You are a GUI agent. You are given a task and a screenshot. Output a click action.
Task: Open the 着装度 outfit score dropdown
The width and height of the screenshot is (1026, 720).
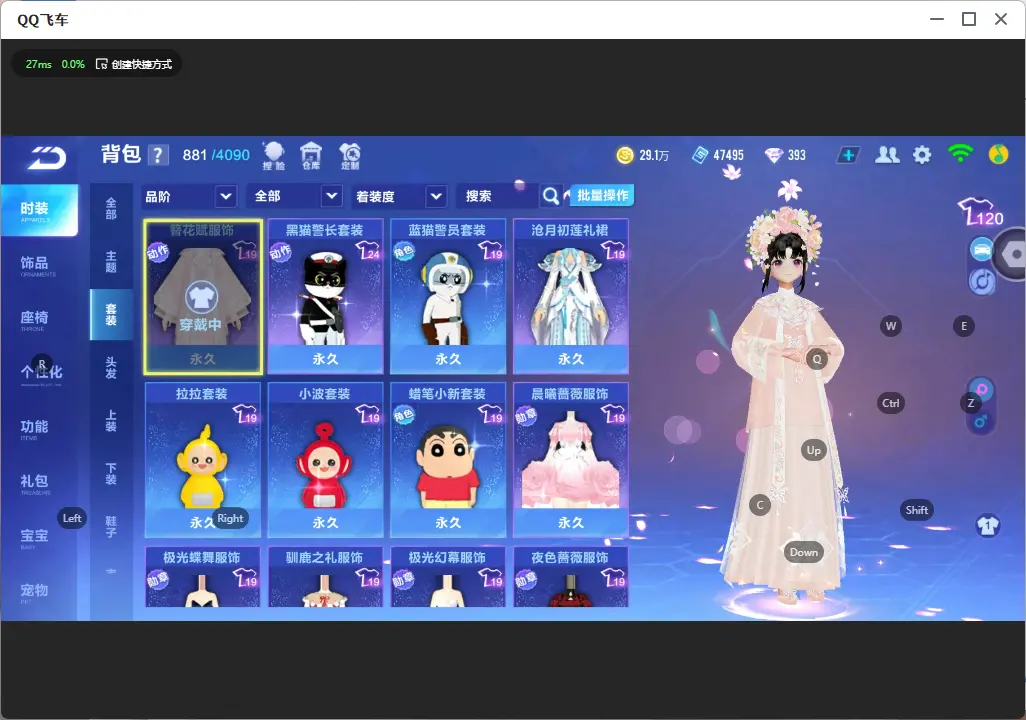click(x=399, y=196)
